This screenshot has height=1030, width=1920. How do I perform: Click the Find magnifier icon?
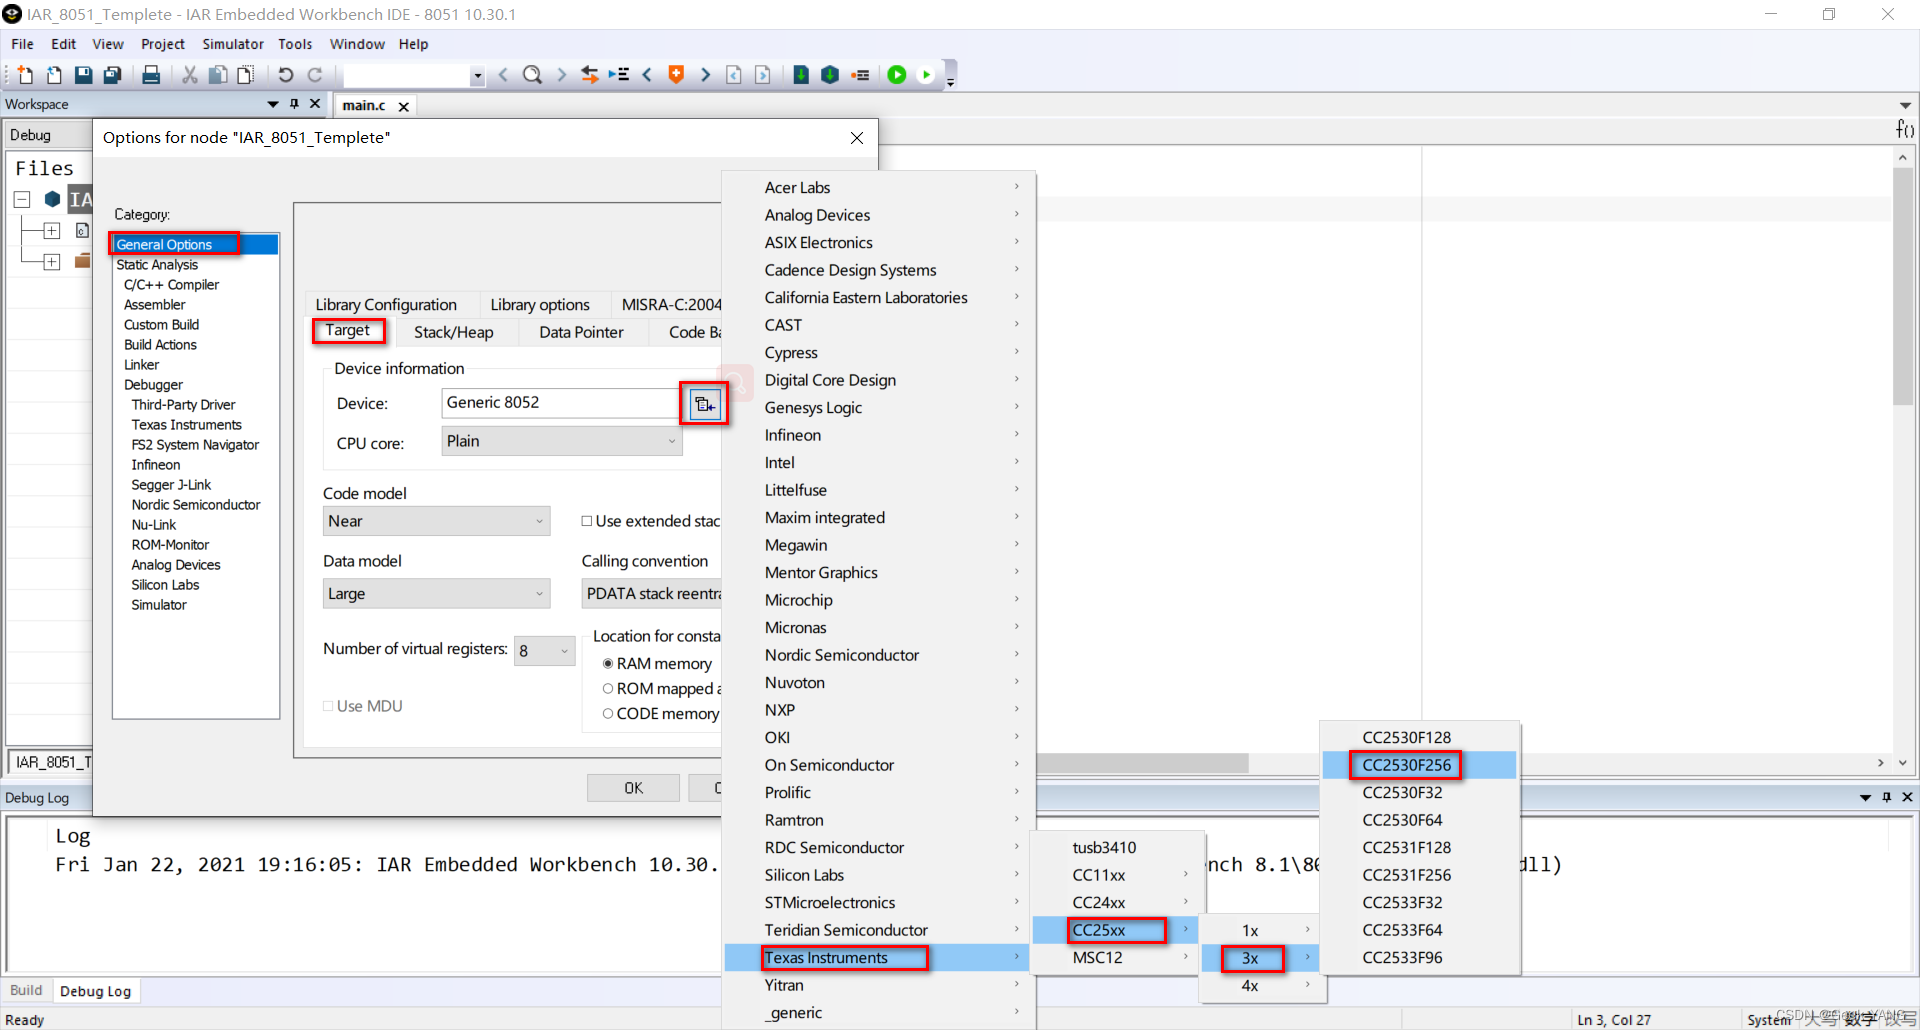[x=532, y=75]
